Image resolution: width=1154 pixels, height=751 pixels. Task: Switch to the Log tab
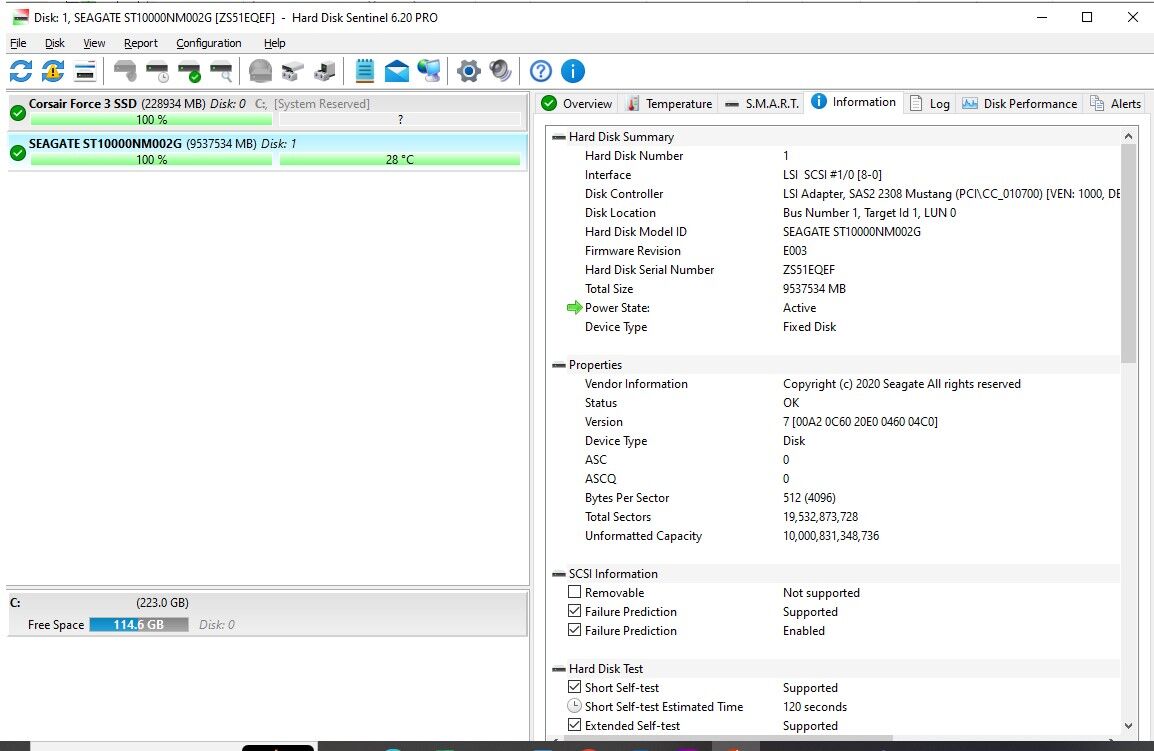(x=930, y=104)
